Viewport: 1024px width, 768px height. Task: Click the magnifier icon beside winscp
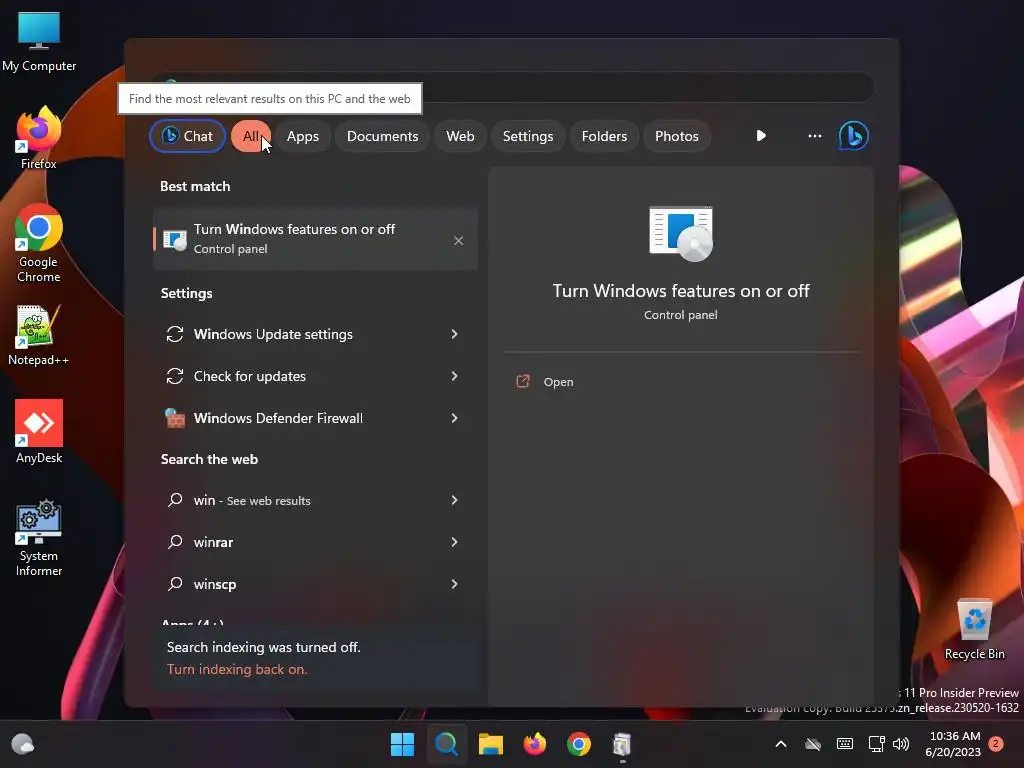(175, 584)
